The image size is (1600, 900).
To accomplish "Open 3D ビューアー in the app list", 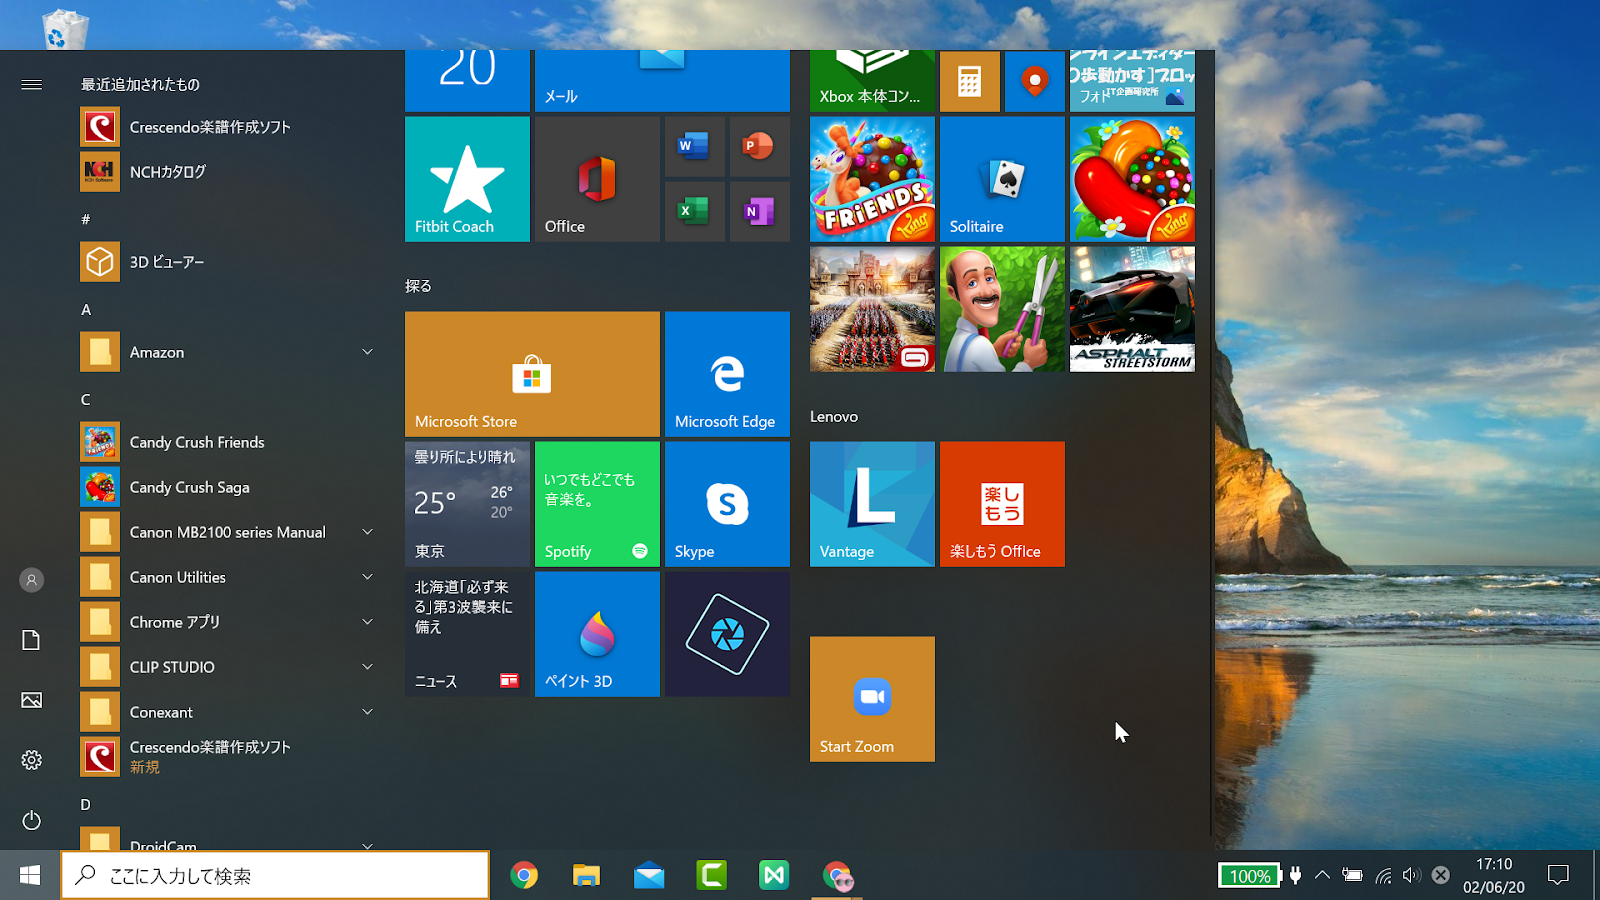I will pyautogui.click(x=230, y=262).
